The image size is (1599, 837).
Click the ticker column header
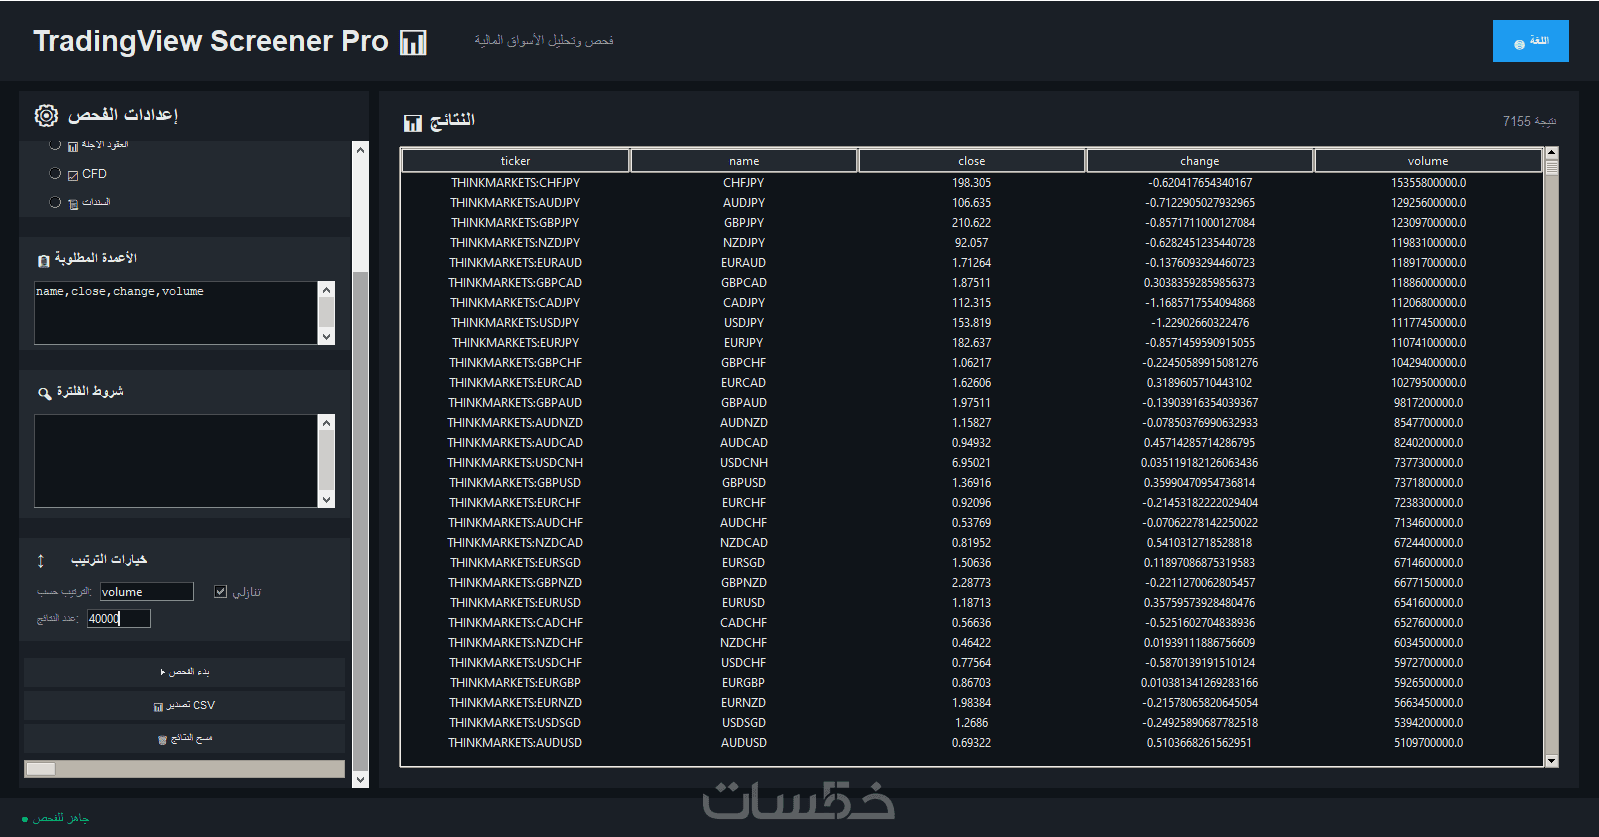coord(515,161)
